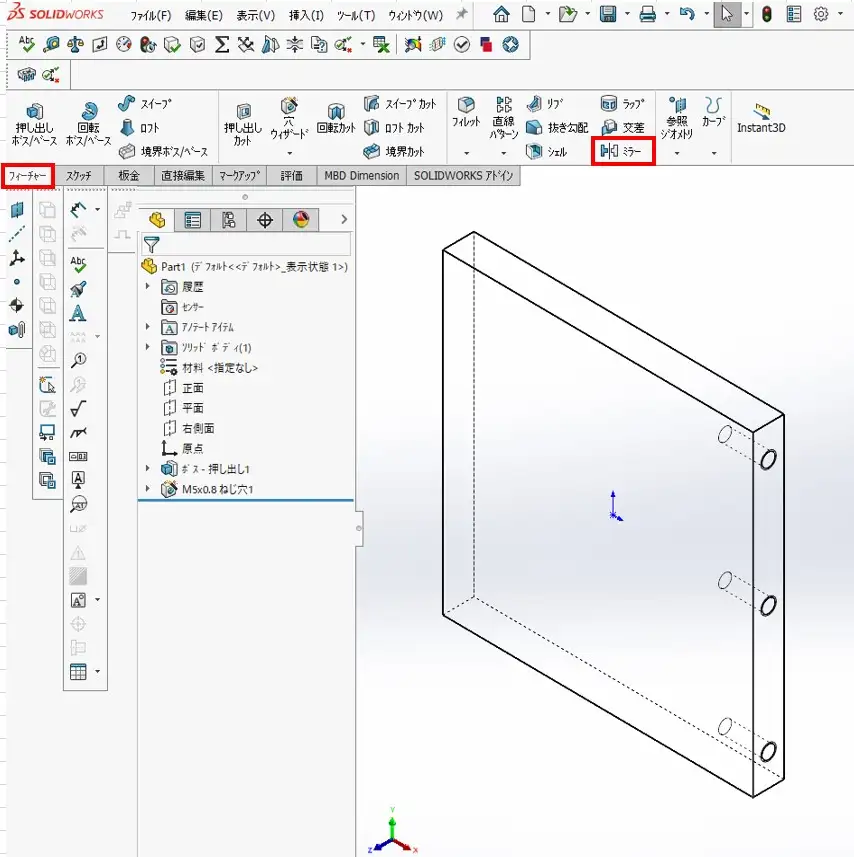Expand the M5x0.8 ねじ穴1 feature node
The height and width of the screenshot is (857, 854).
[x=148, y=489]
